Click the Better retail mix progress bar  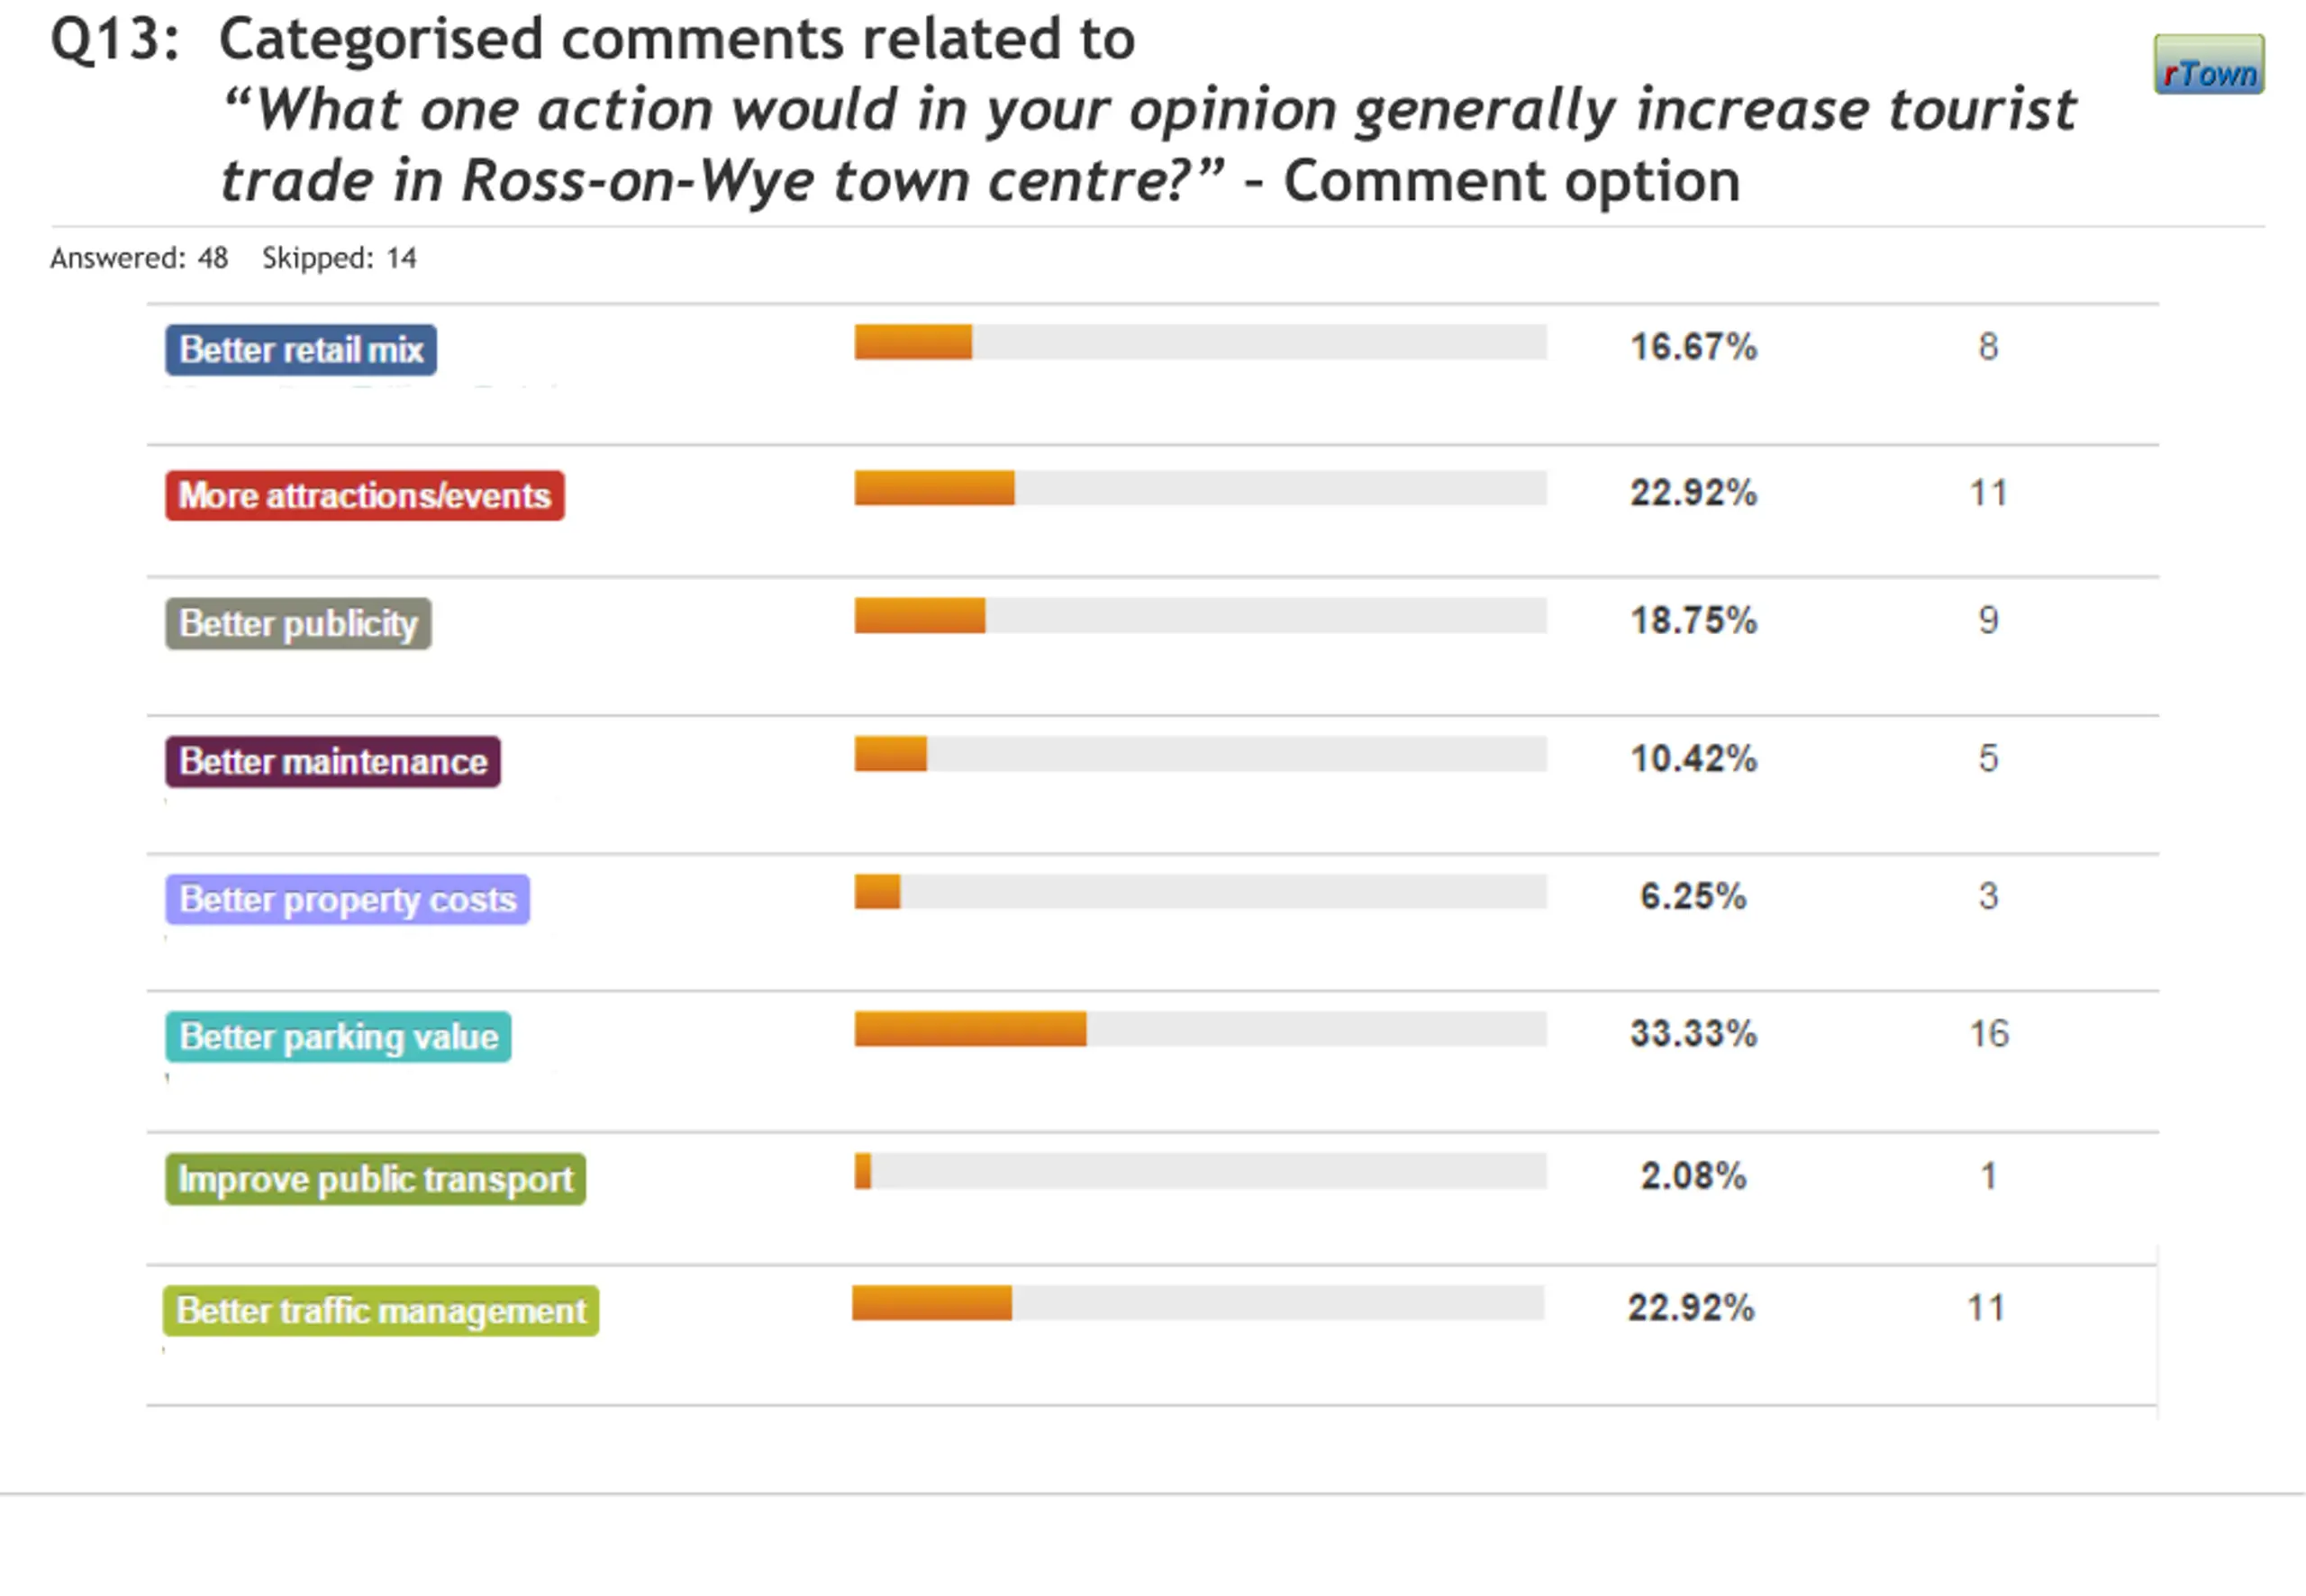1200,342
